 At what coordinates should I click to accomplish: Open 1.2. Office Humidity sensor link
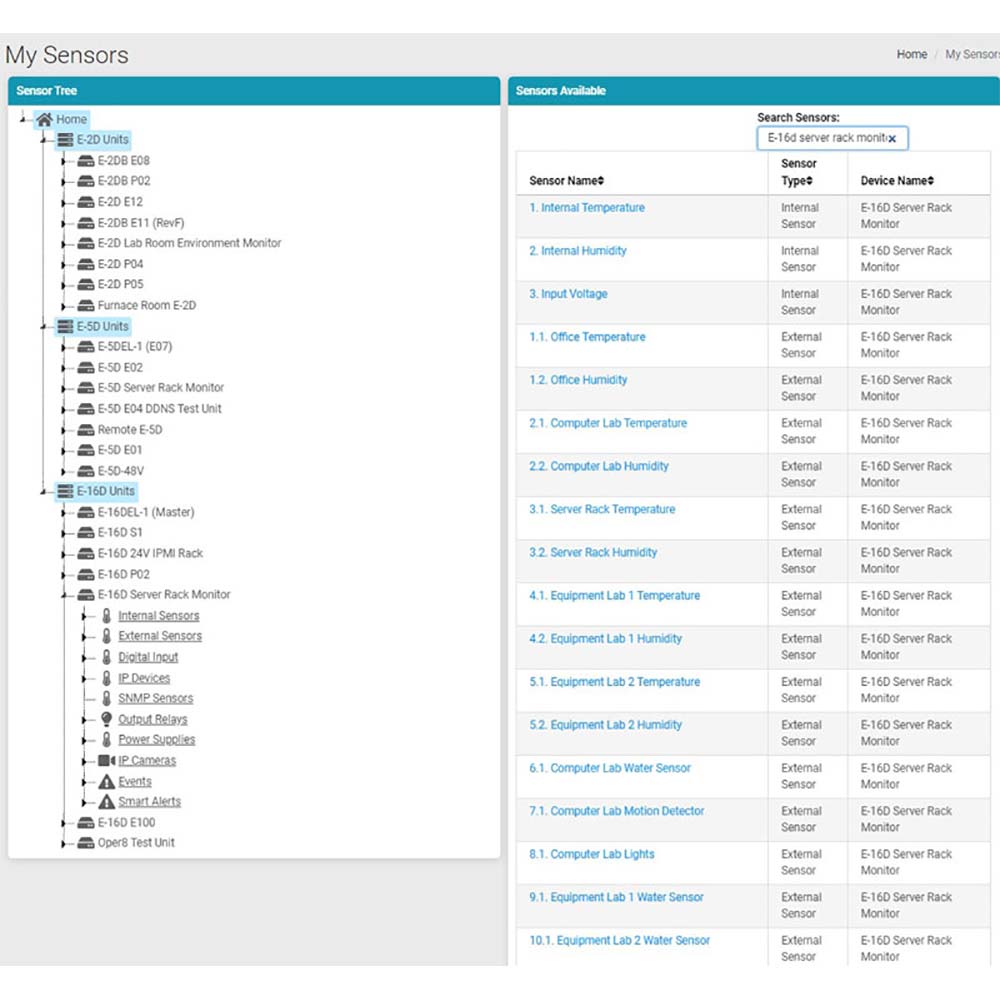point(578,380)
